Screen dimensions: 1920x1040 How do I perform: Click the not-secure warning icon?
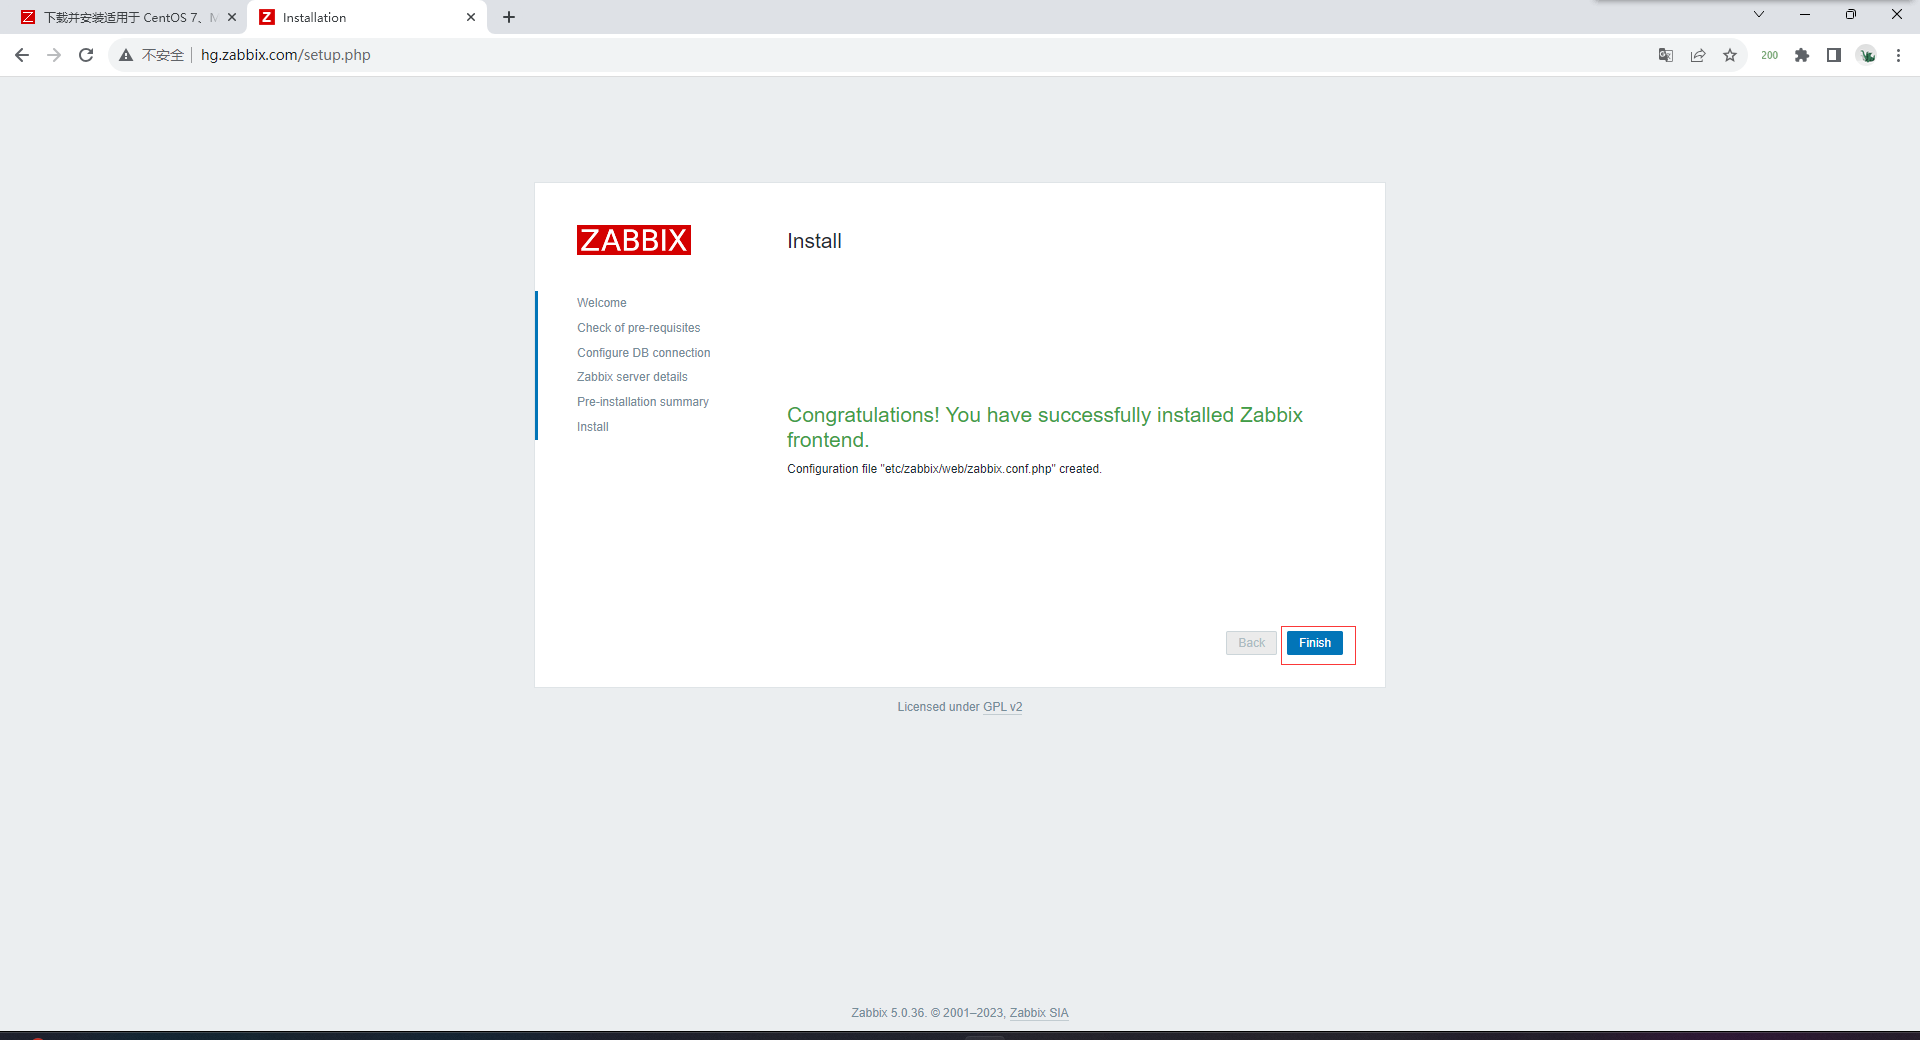pos(126,55)
